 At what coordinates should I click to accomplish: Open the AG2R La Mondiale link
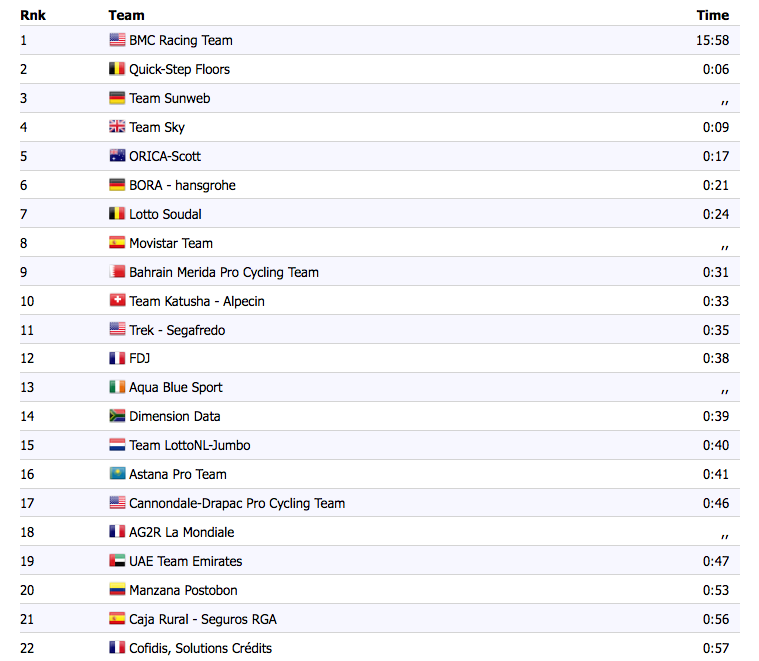(x=181, y=533)
